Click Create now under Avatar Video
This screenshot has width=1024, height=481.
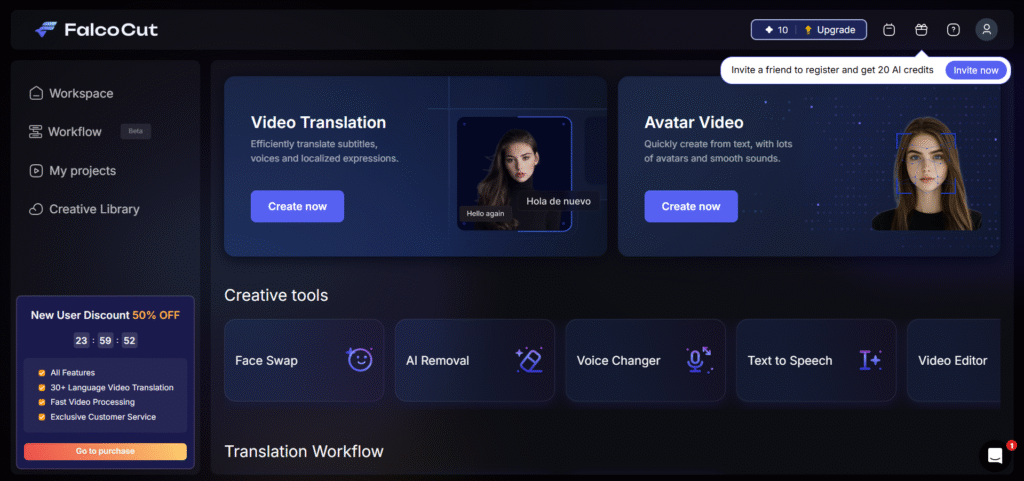coord(691,206)
